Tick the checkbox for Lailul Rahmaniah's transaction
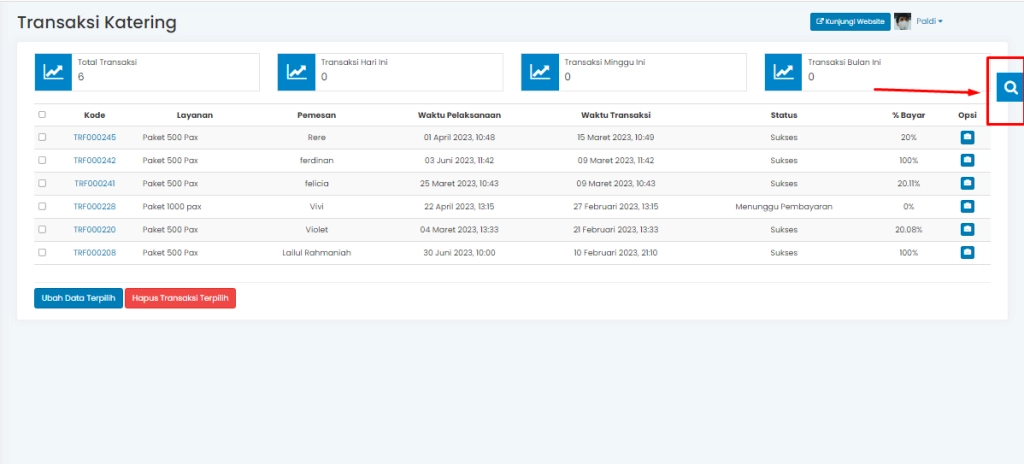1024x464 pixels. click(42, 253)
